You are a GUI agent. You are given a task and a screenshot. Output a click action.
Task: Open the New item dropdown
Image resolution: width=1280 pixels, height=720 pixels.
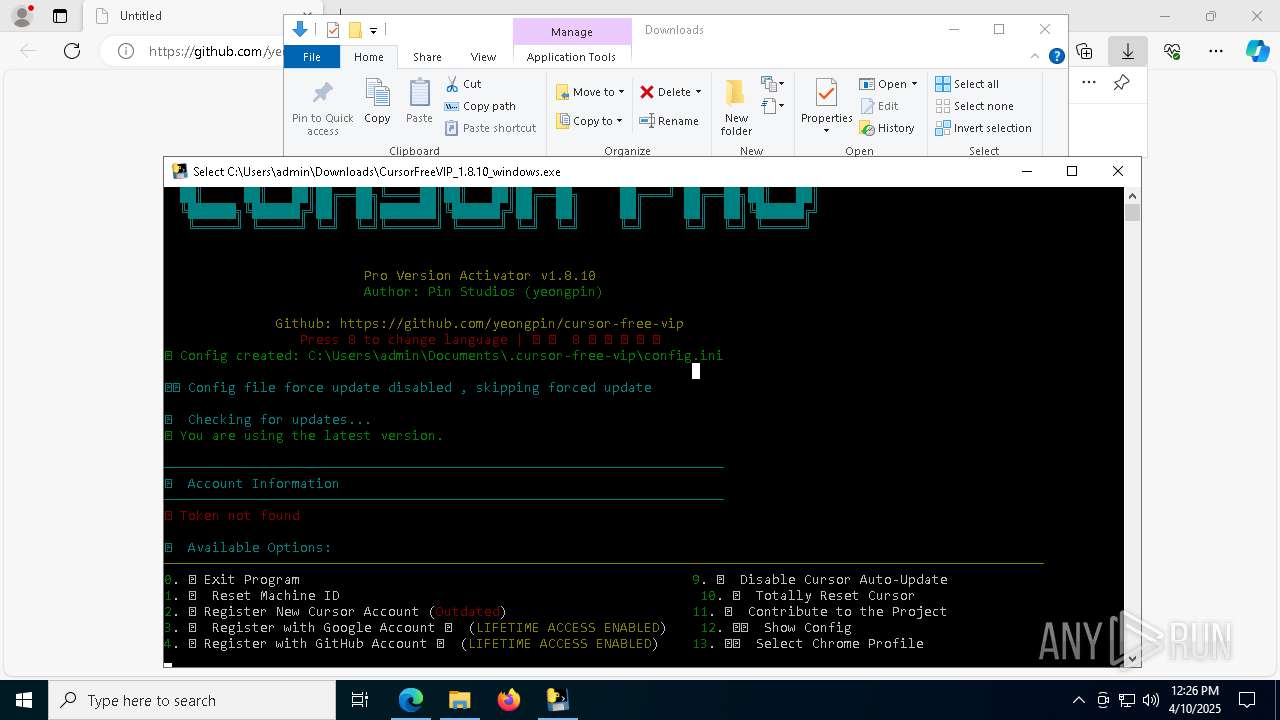tap(772, 84)
